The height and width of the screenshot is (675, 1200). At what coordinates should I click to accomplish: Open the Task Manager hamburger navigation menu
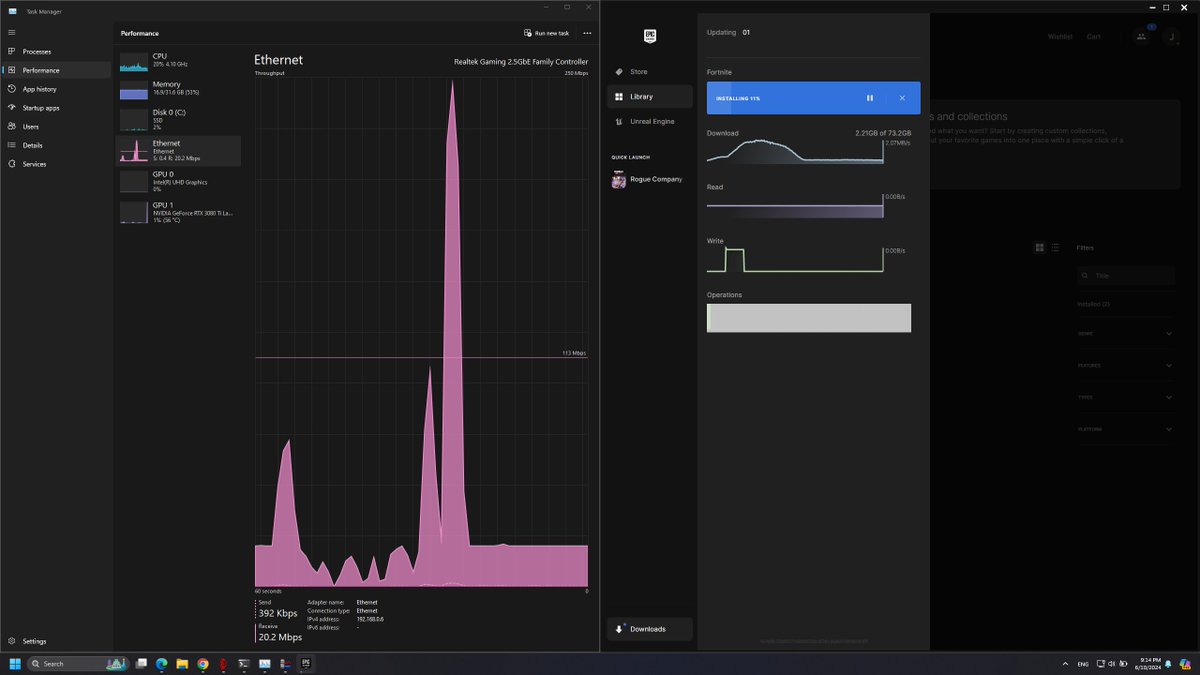11,32
